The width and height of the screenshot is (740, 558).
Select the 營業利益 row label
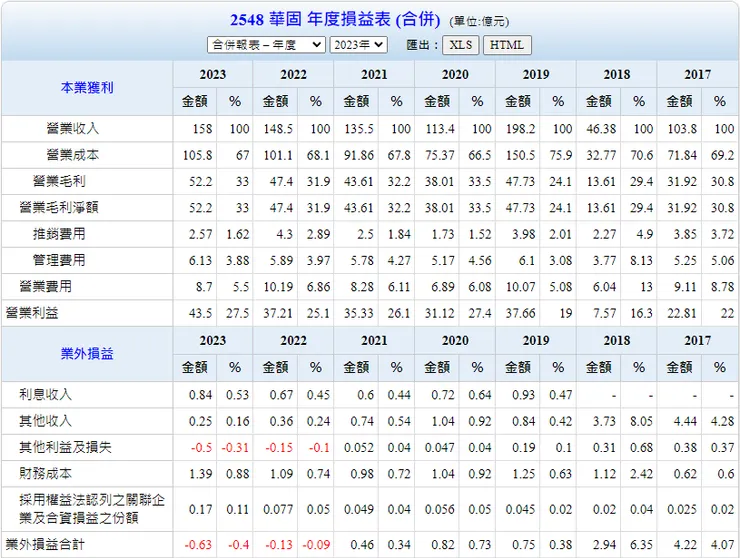(x=32, y=313)
